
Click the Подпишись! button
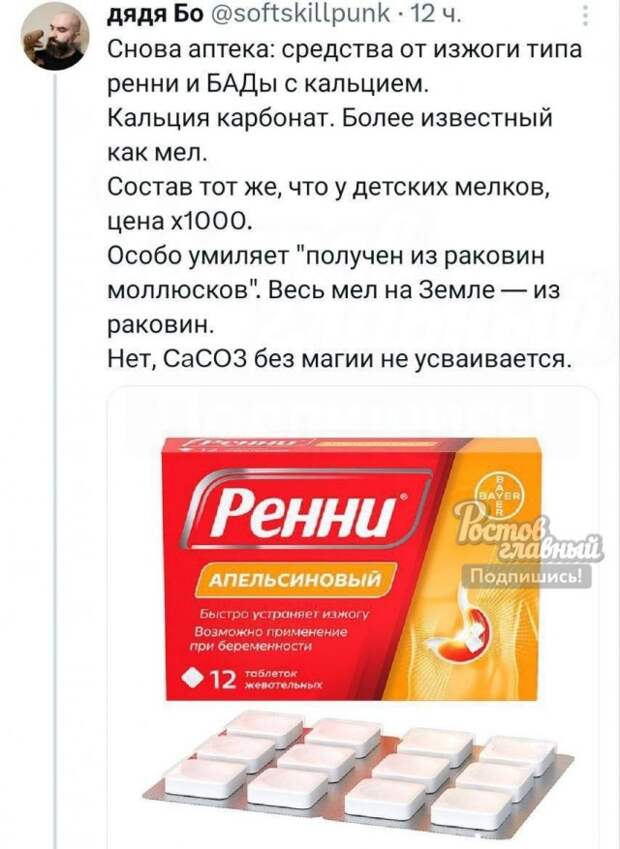pos(526,577)
